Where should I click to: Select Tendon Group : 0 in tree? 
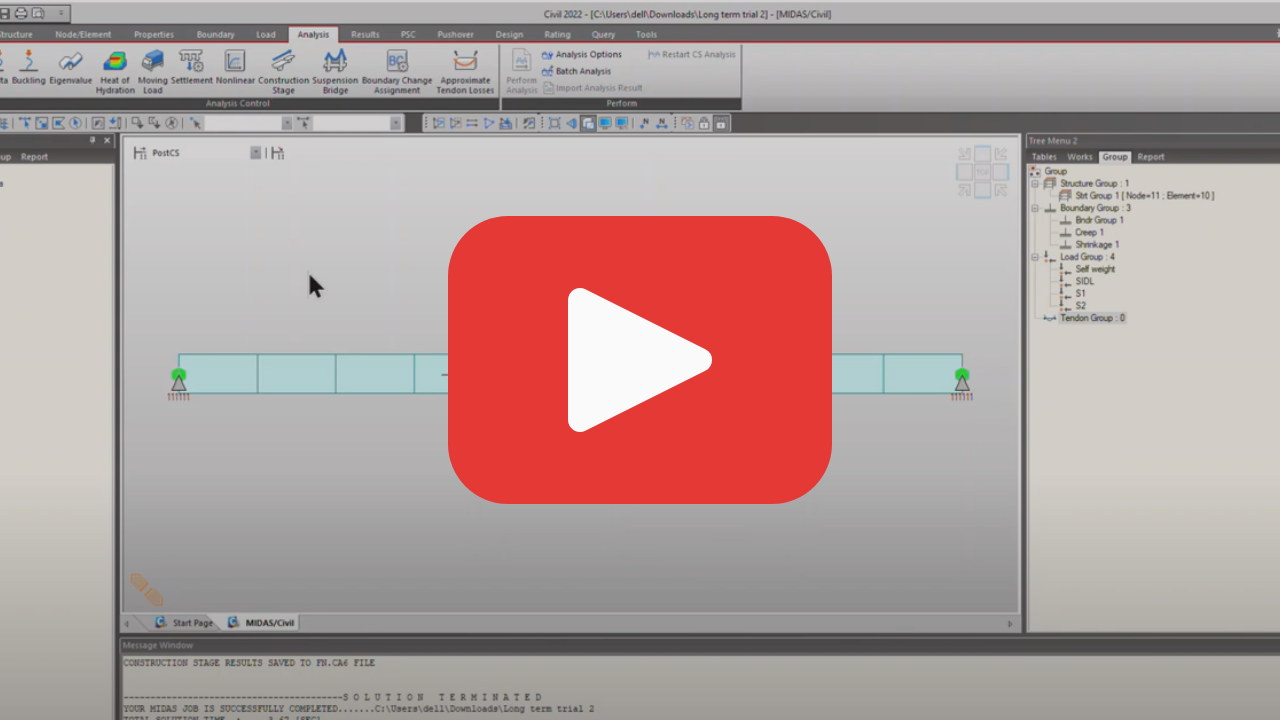tap(1092, 318)
